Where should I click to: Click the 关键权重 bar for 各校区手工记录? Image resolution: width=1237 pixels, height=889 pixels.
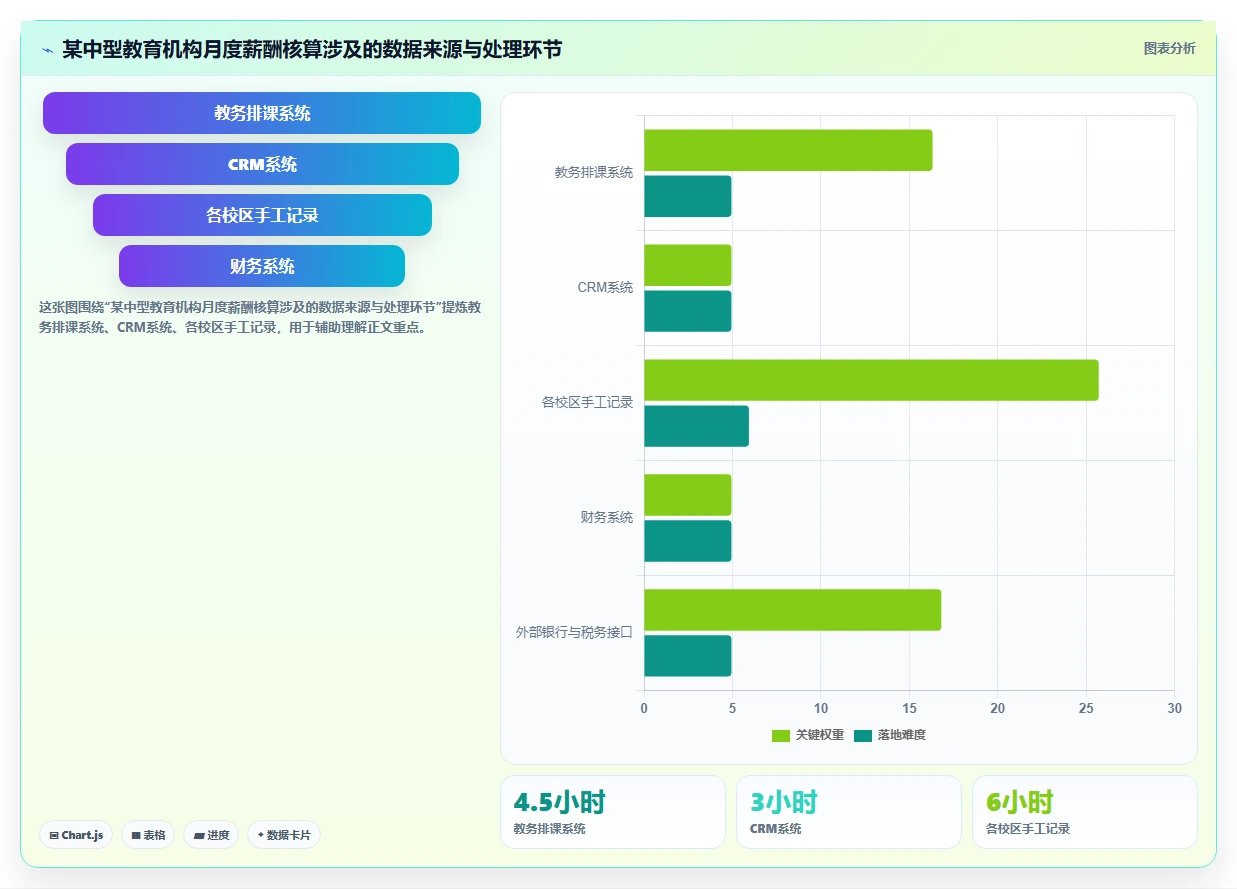[x=871, y=380]
